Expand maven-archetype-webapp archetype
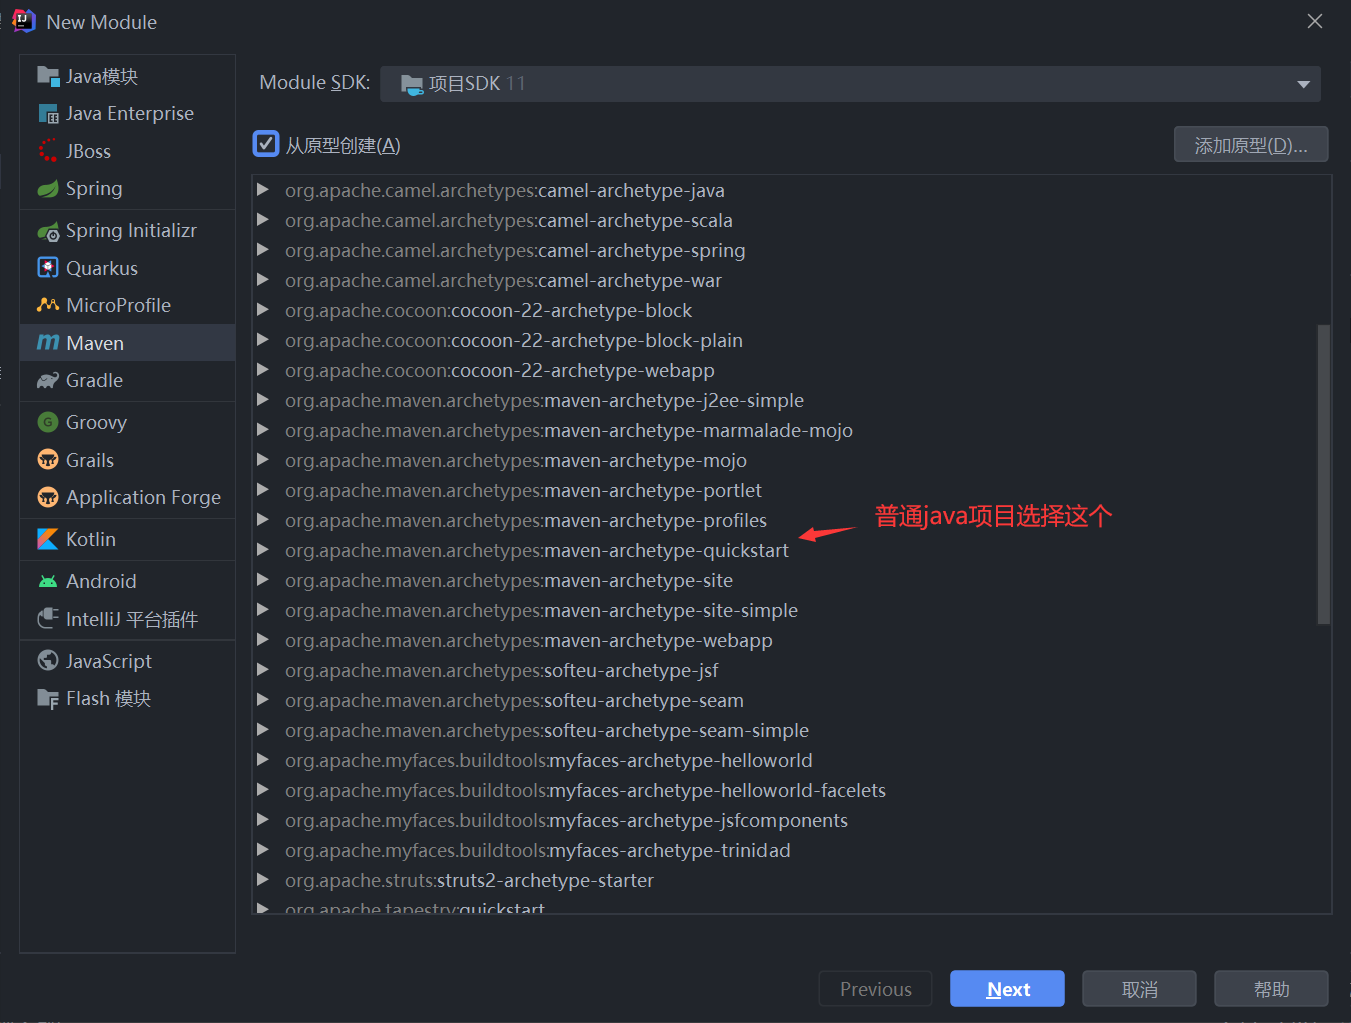 point(263,639)
